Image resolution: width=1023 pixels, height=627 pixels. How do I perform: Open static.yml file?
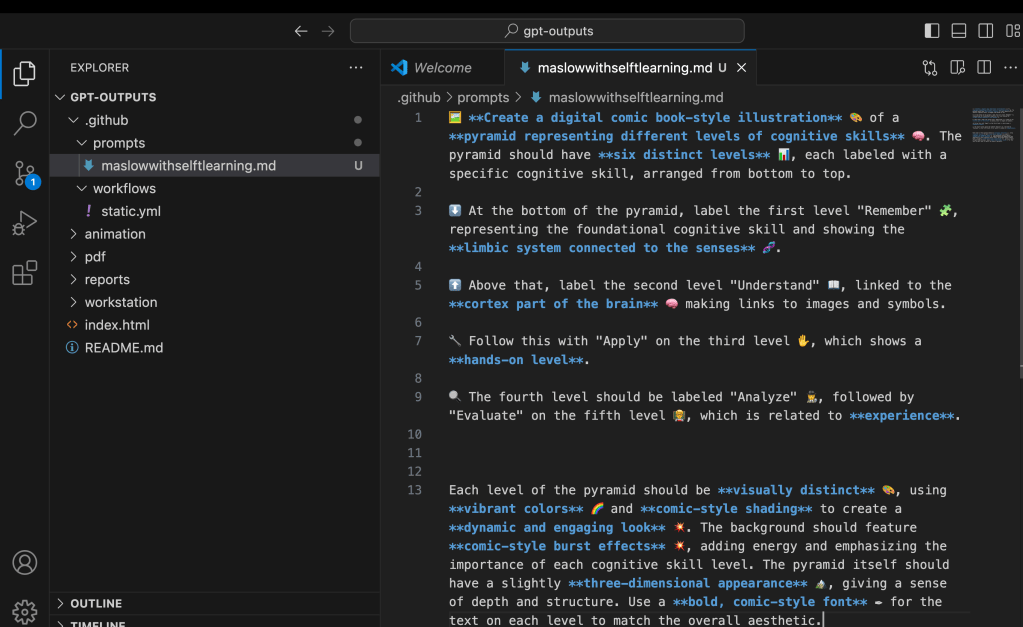[215, 211]
